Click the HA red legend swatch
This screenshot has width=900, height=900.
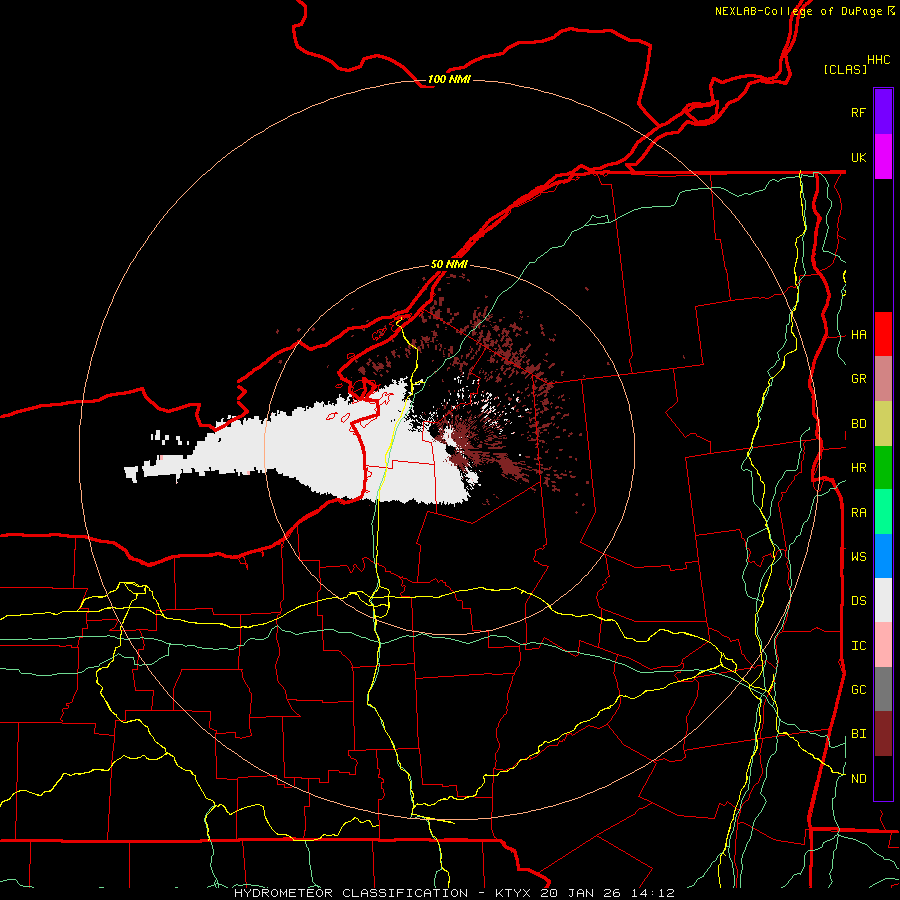[883, 334]
